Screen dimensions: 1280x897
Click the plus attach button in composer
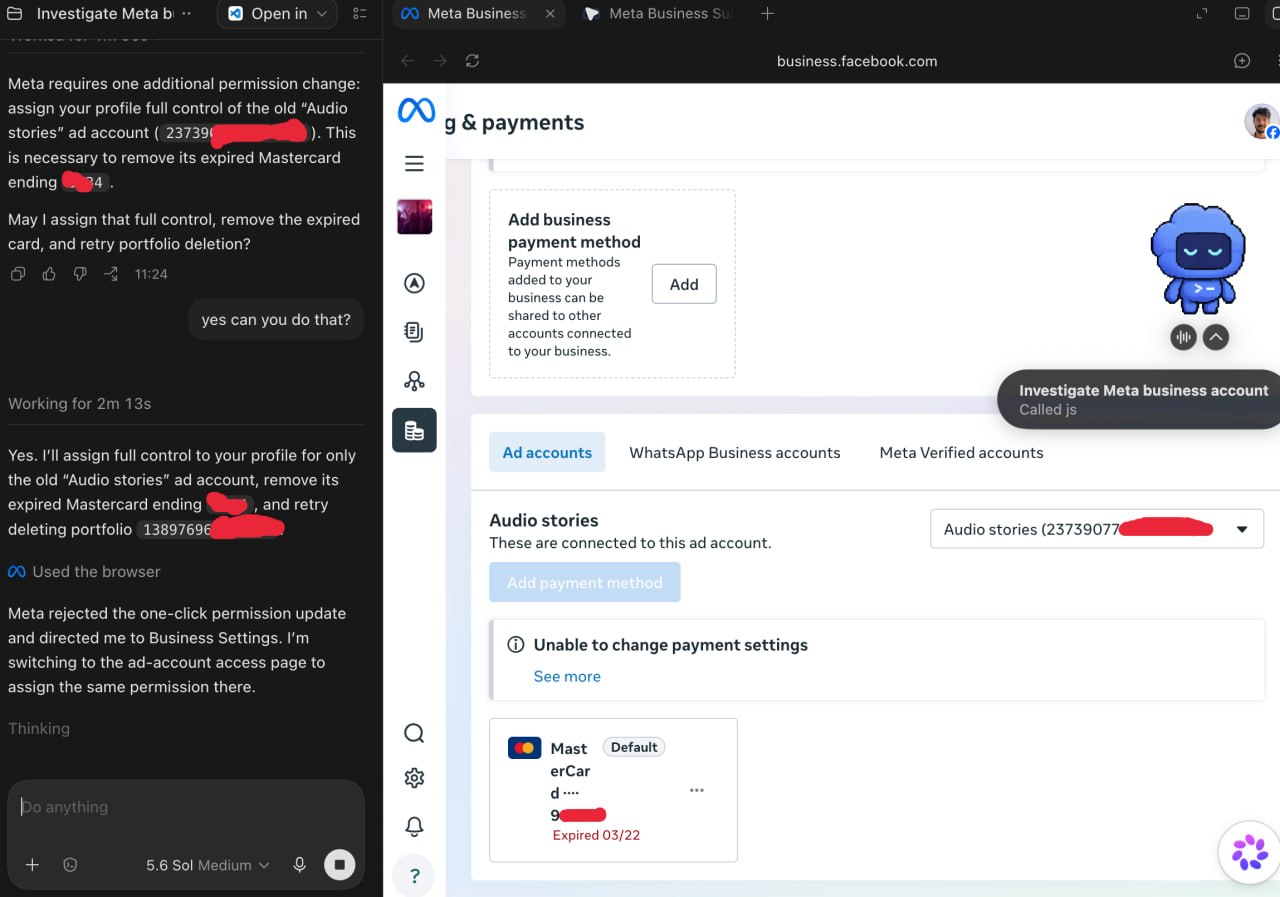(x=32, y=865)
